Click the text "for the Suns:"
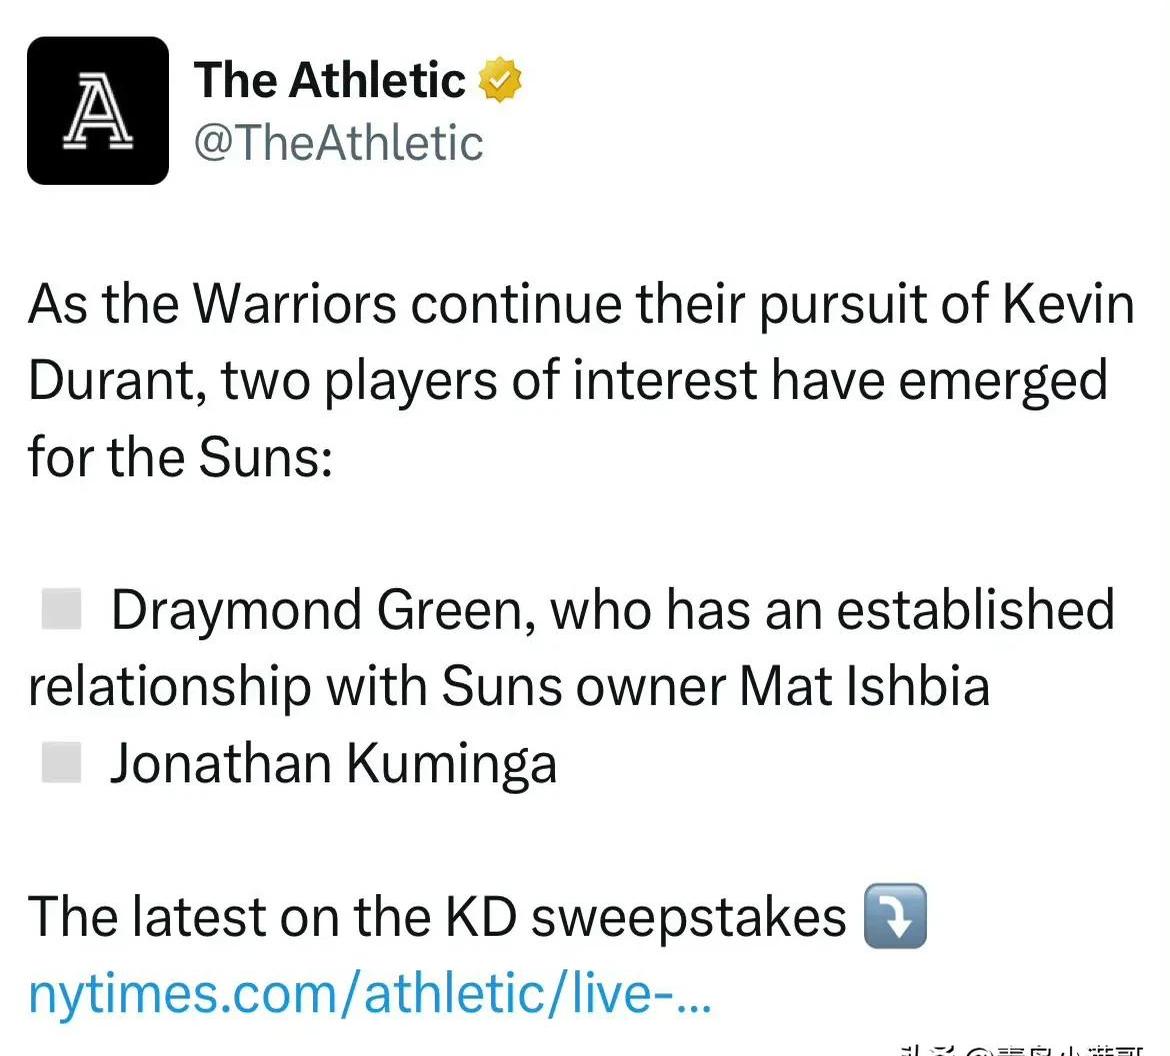The height and width of the screenshot is (1056, 1170). (180, 457)
